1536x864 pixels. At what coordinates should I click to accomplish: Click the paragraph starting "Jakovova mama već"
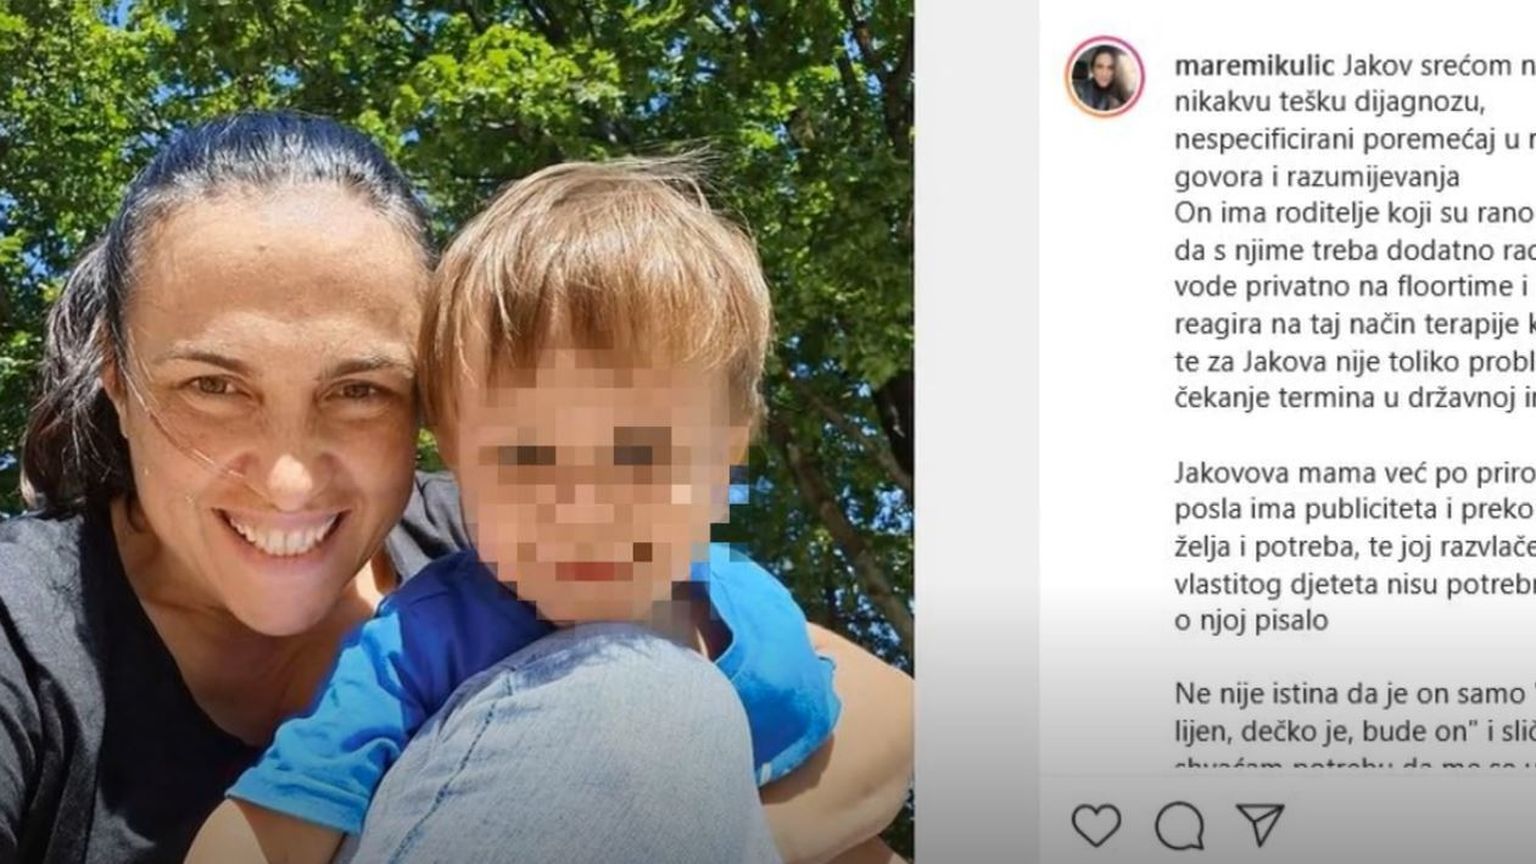click(x=1355, y=546)
